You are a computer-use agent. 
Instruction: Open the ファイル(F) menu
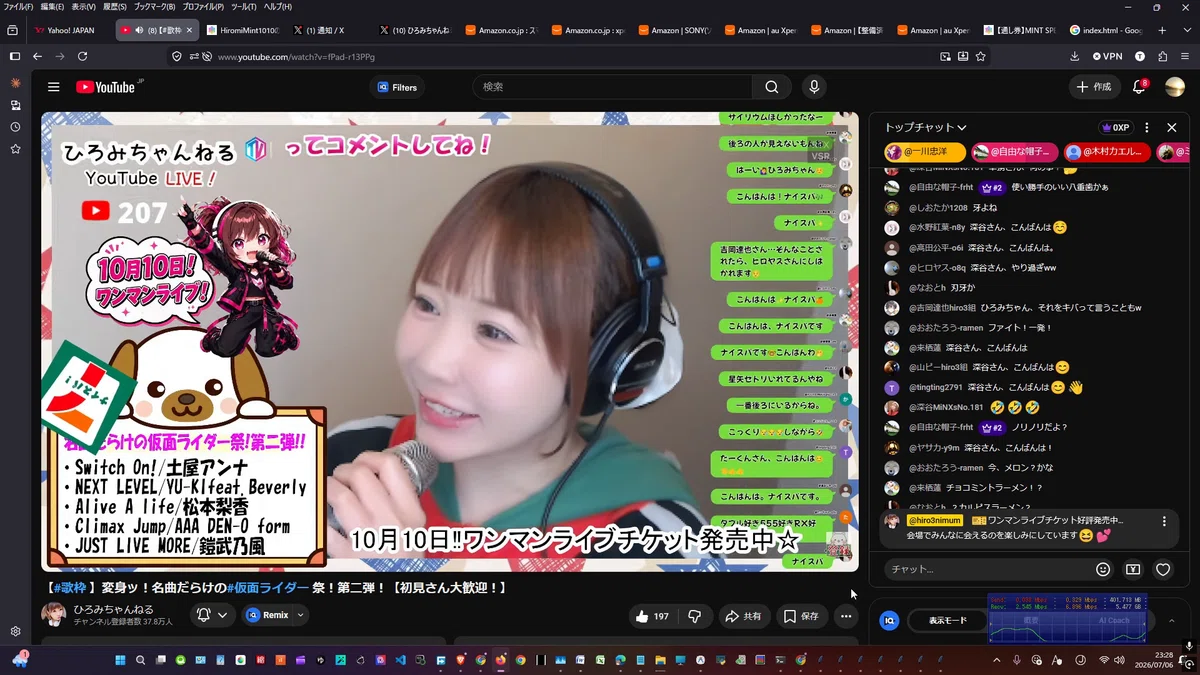click(18, 7)
